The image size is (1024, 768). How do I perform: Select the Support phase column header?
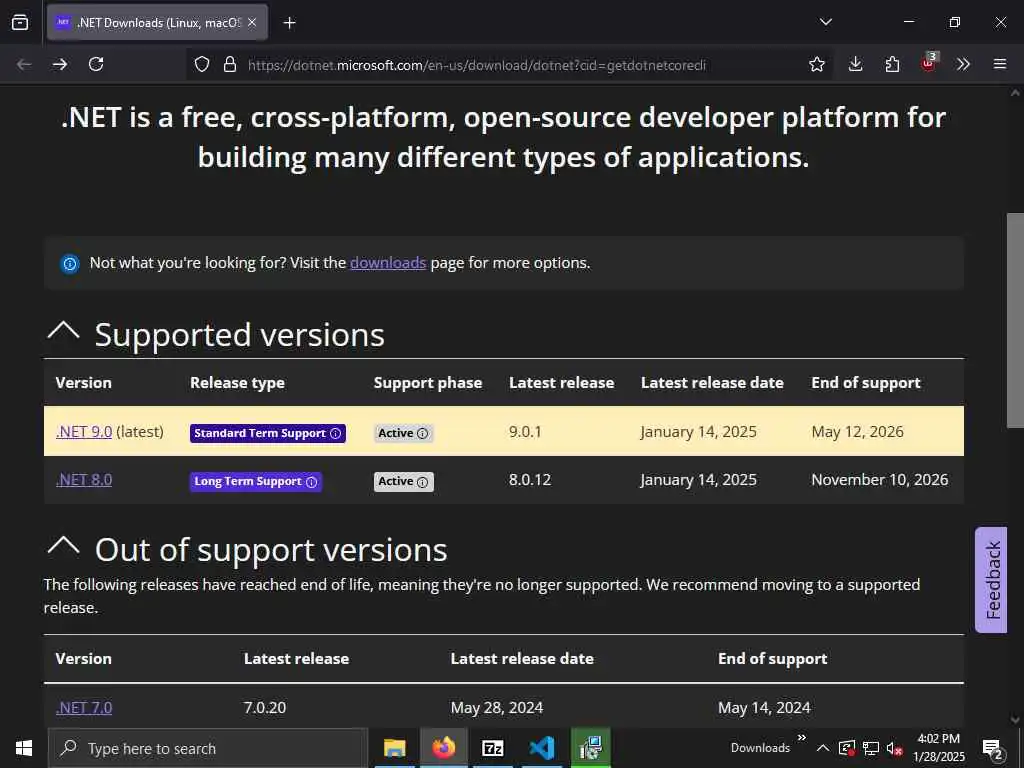[x=428, y=383]
